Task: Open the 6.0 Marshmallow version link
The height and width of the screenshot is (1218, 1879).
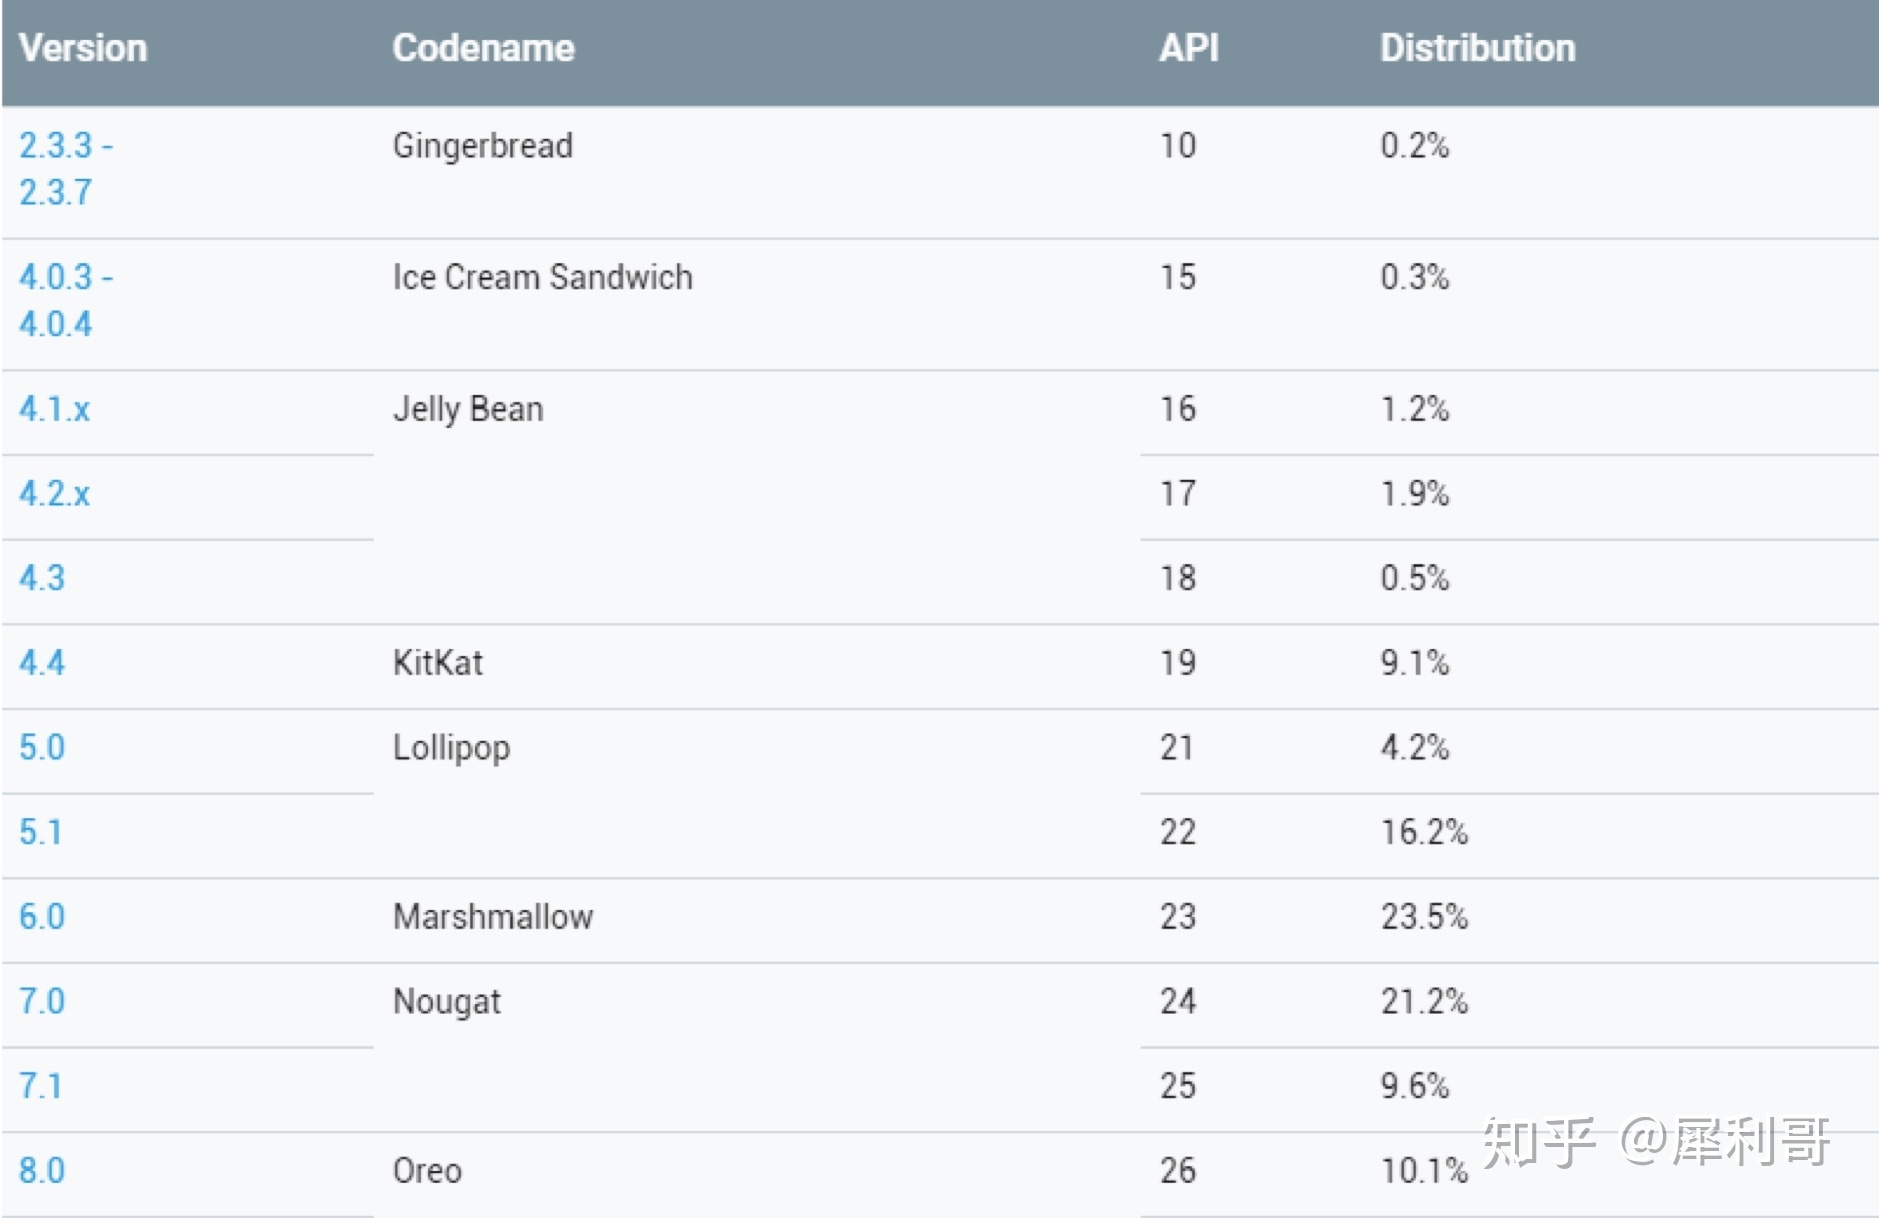Action: [42, 917]
